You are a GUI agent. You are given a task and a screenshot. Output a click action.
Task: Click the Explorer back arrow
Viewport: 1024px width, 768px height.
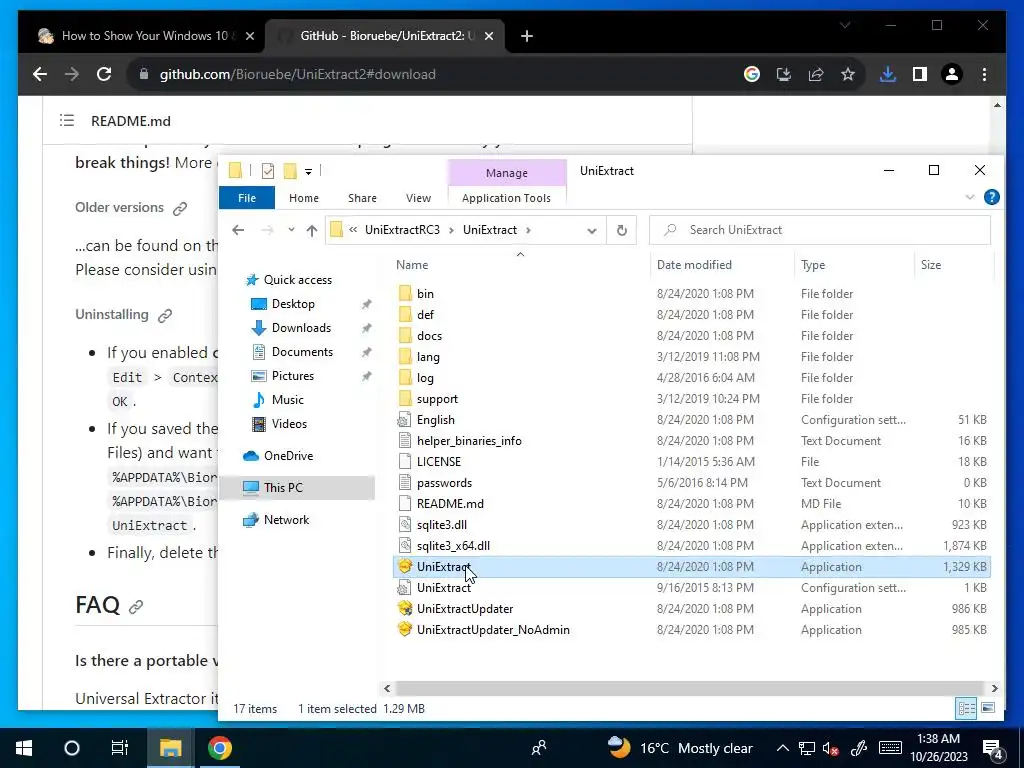click(x=238, y=230)
